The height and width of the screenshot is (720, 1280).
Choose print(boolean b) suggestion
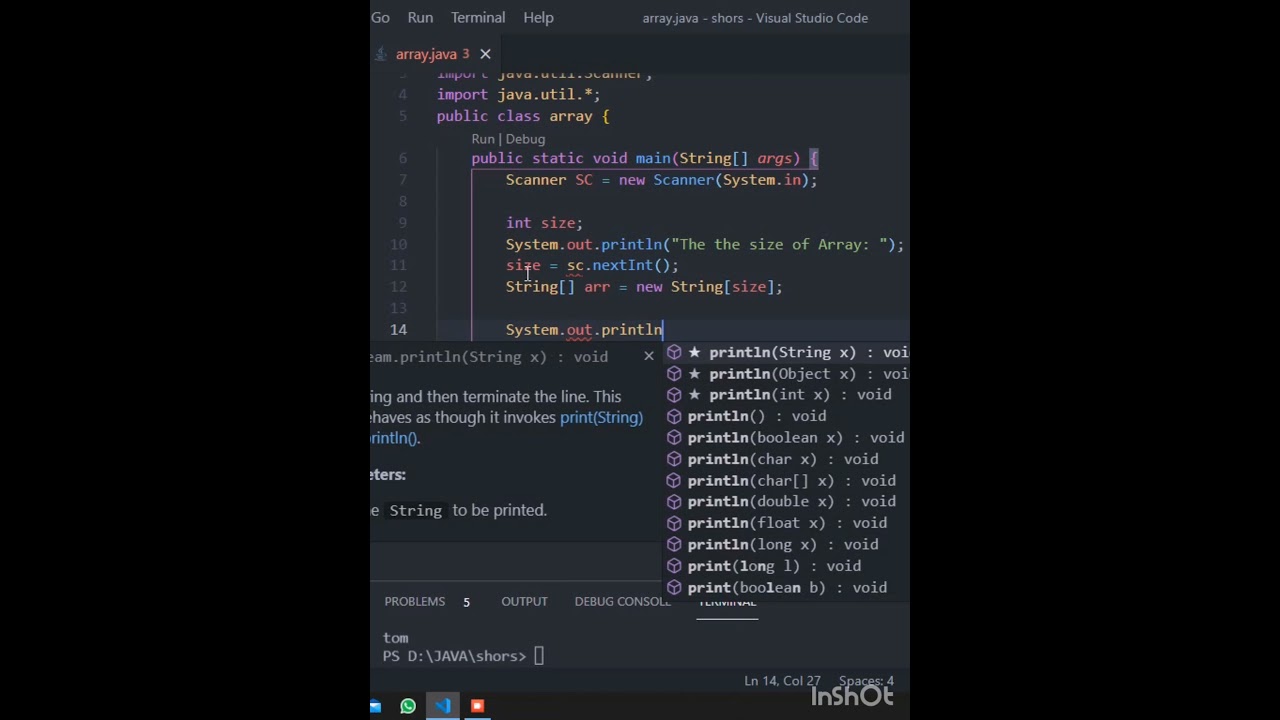pos(787,587)
